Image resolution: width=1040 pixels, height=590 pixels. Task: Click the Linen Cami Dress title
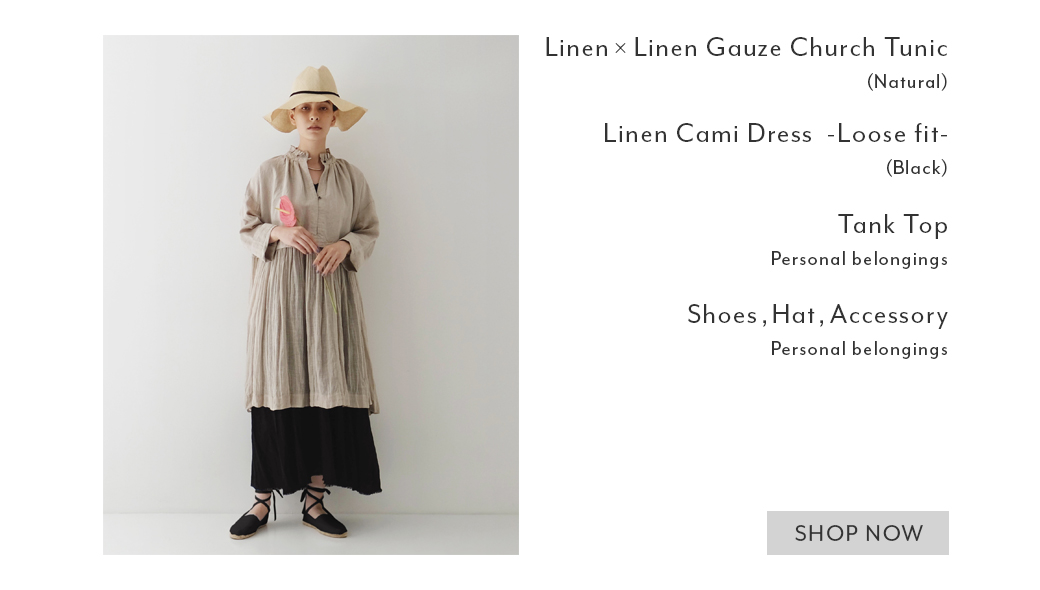[775, 134]
